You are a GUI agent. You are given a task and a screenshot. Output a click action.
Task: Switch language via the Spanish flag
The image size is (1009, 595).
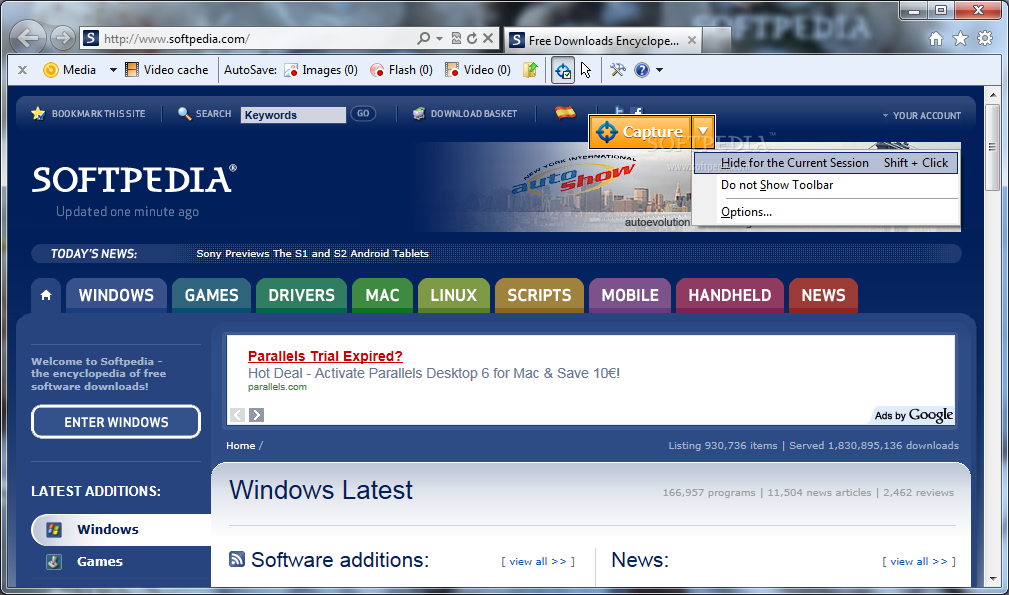565,113
